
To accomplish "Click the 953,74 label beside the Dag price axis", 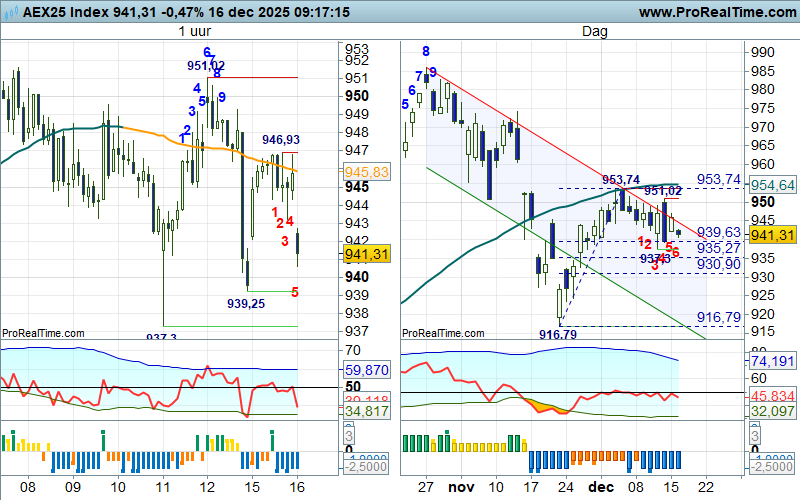I will [x=719, y=180].
